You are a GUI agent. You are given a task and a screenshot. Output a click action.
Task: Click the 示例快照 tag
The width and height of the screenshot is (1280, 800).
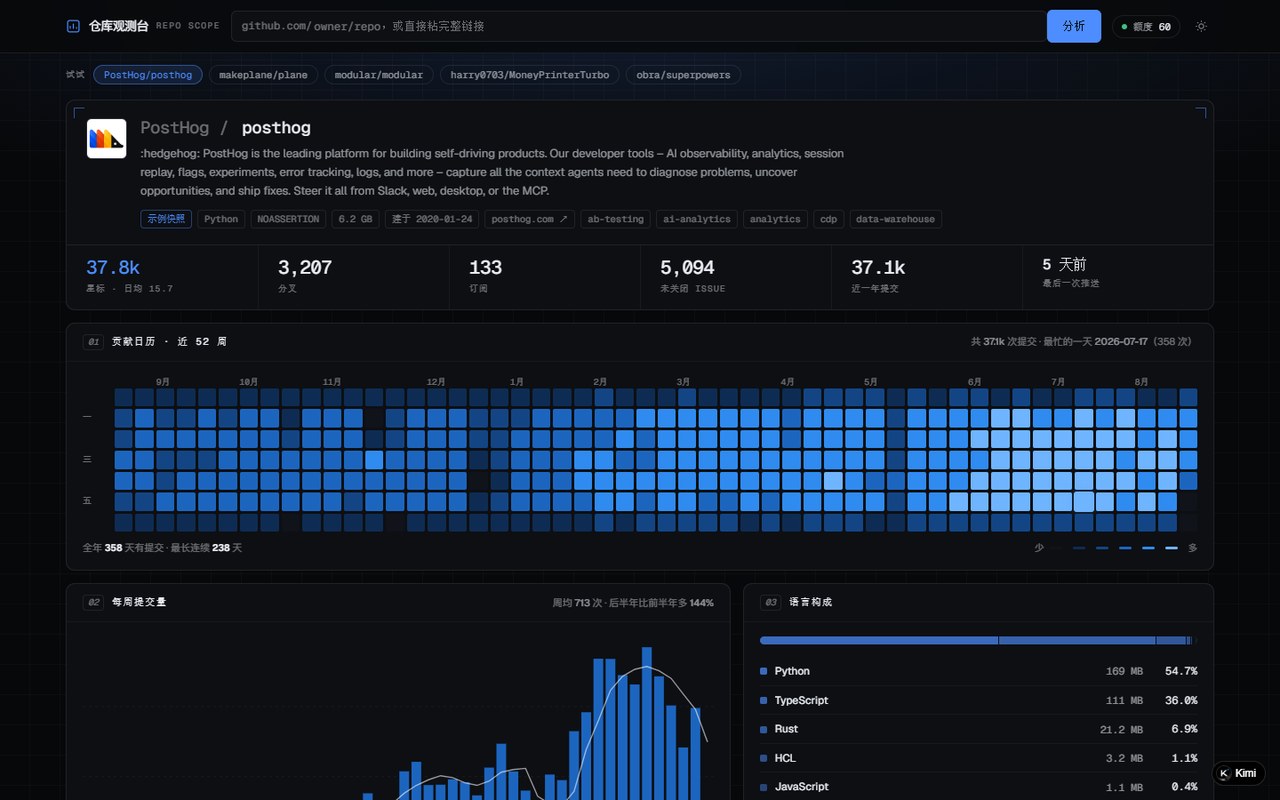tap(166, 219)
